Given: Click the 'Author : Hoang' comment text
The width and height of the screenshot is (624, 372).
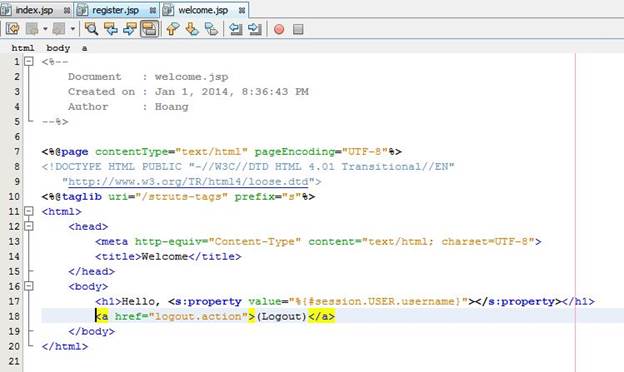Looking at the screenshot, I should point(128,107).
